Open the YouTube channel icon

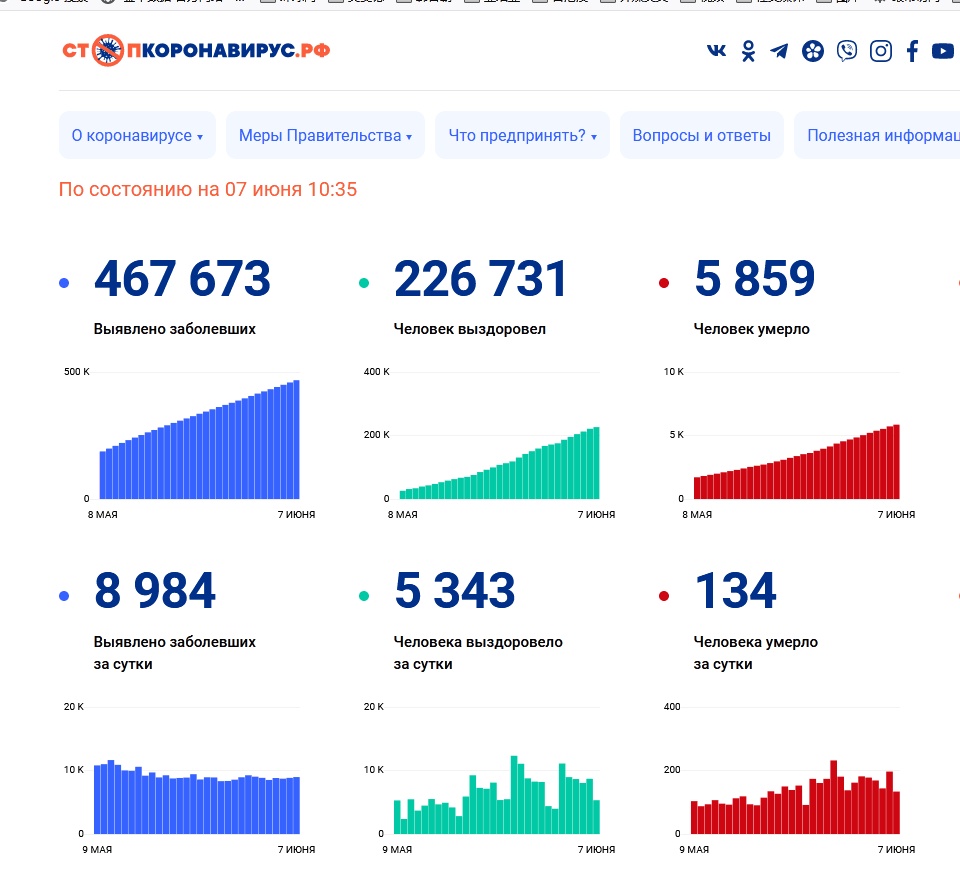pyautogui.click(x=942, y=51)
